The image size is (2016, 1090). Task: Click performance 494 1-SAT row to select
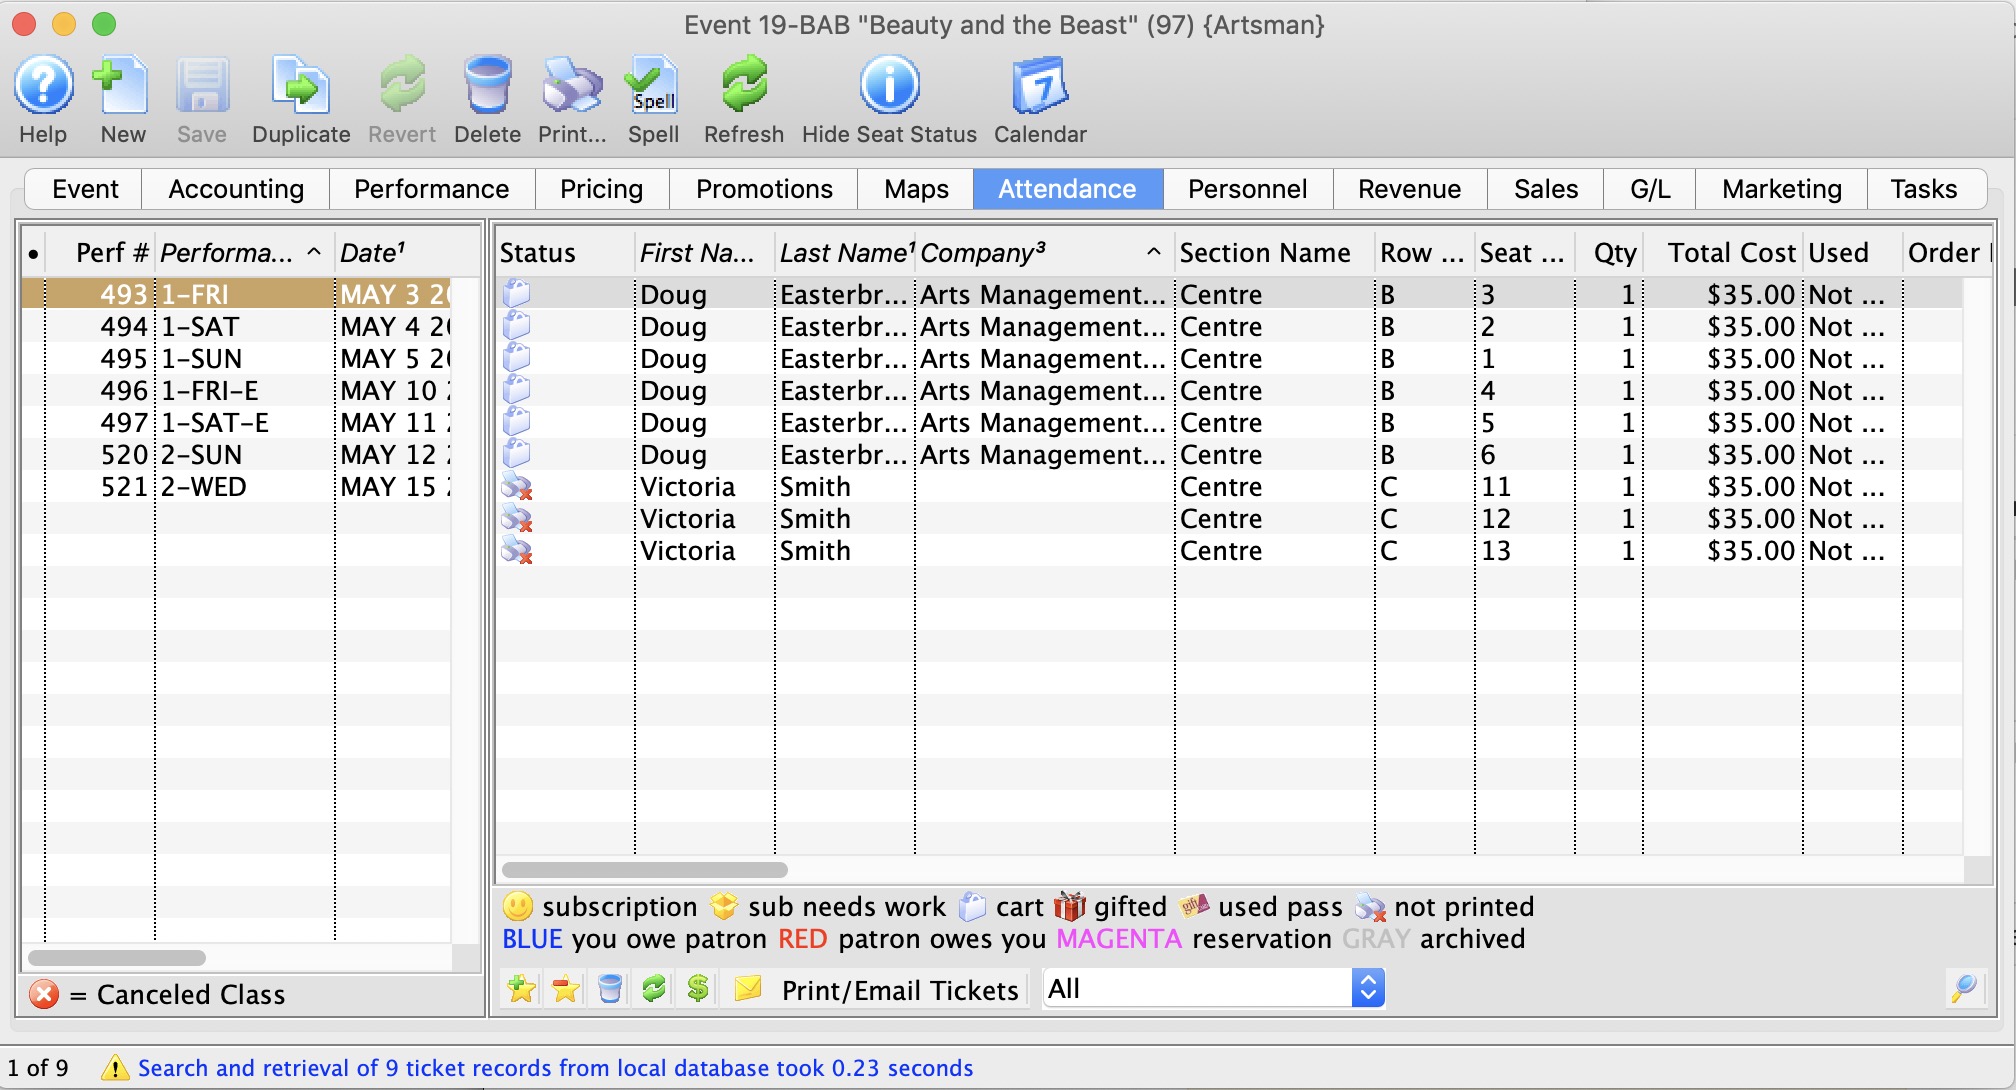pos(242,325)
